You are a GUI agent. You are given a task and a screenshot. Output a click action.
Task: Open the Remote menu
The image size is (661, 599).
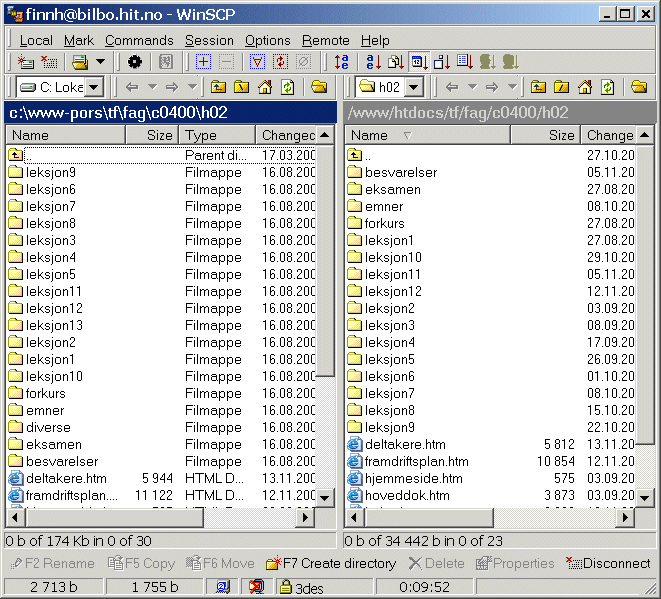click(325, 40)
